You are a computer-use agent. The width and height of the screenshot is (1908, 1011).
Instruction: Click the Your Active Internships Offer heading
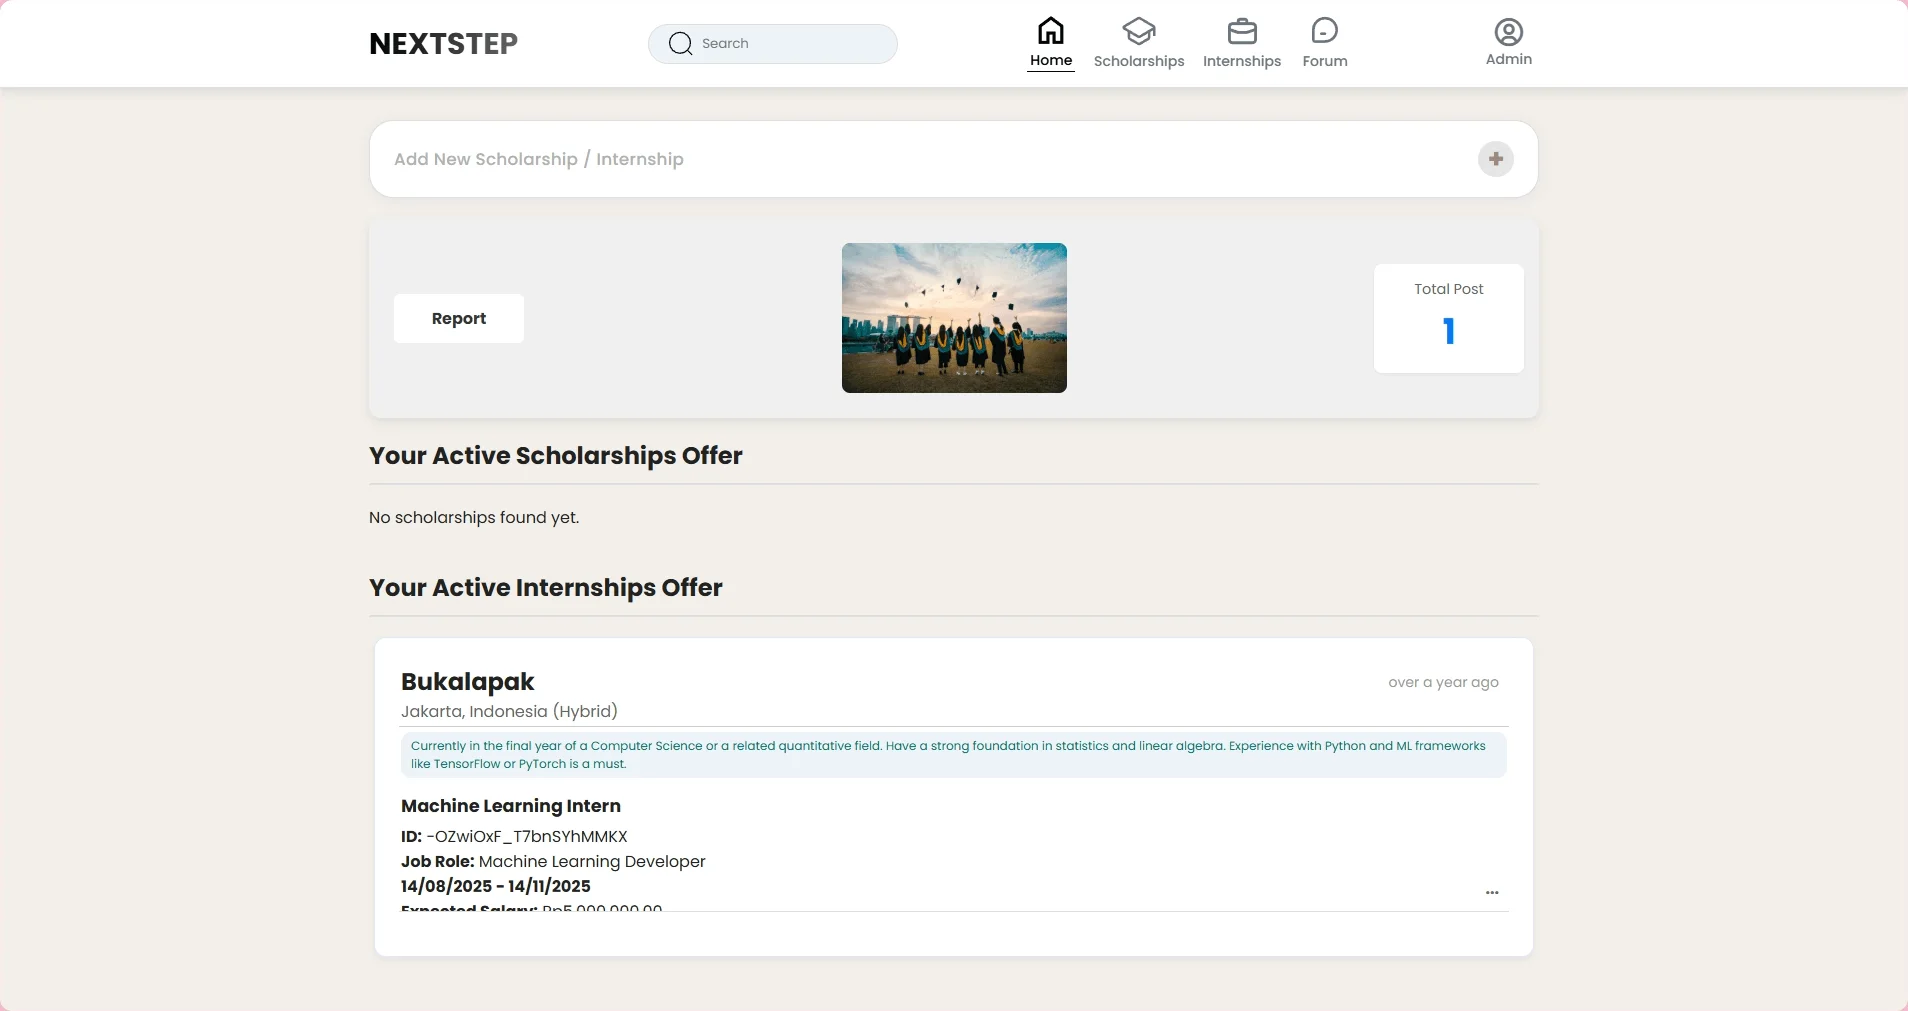pyautogui.click(x=546, y=588)
